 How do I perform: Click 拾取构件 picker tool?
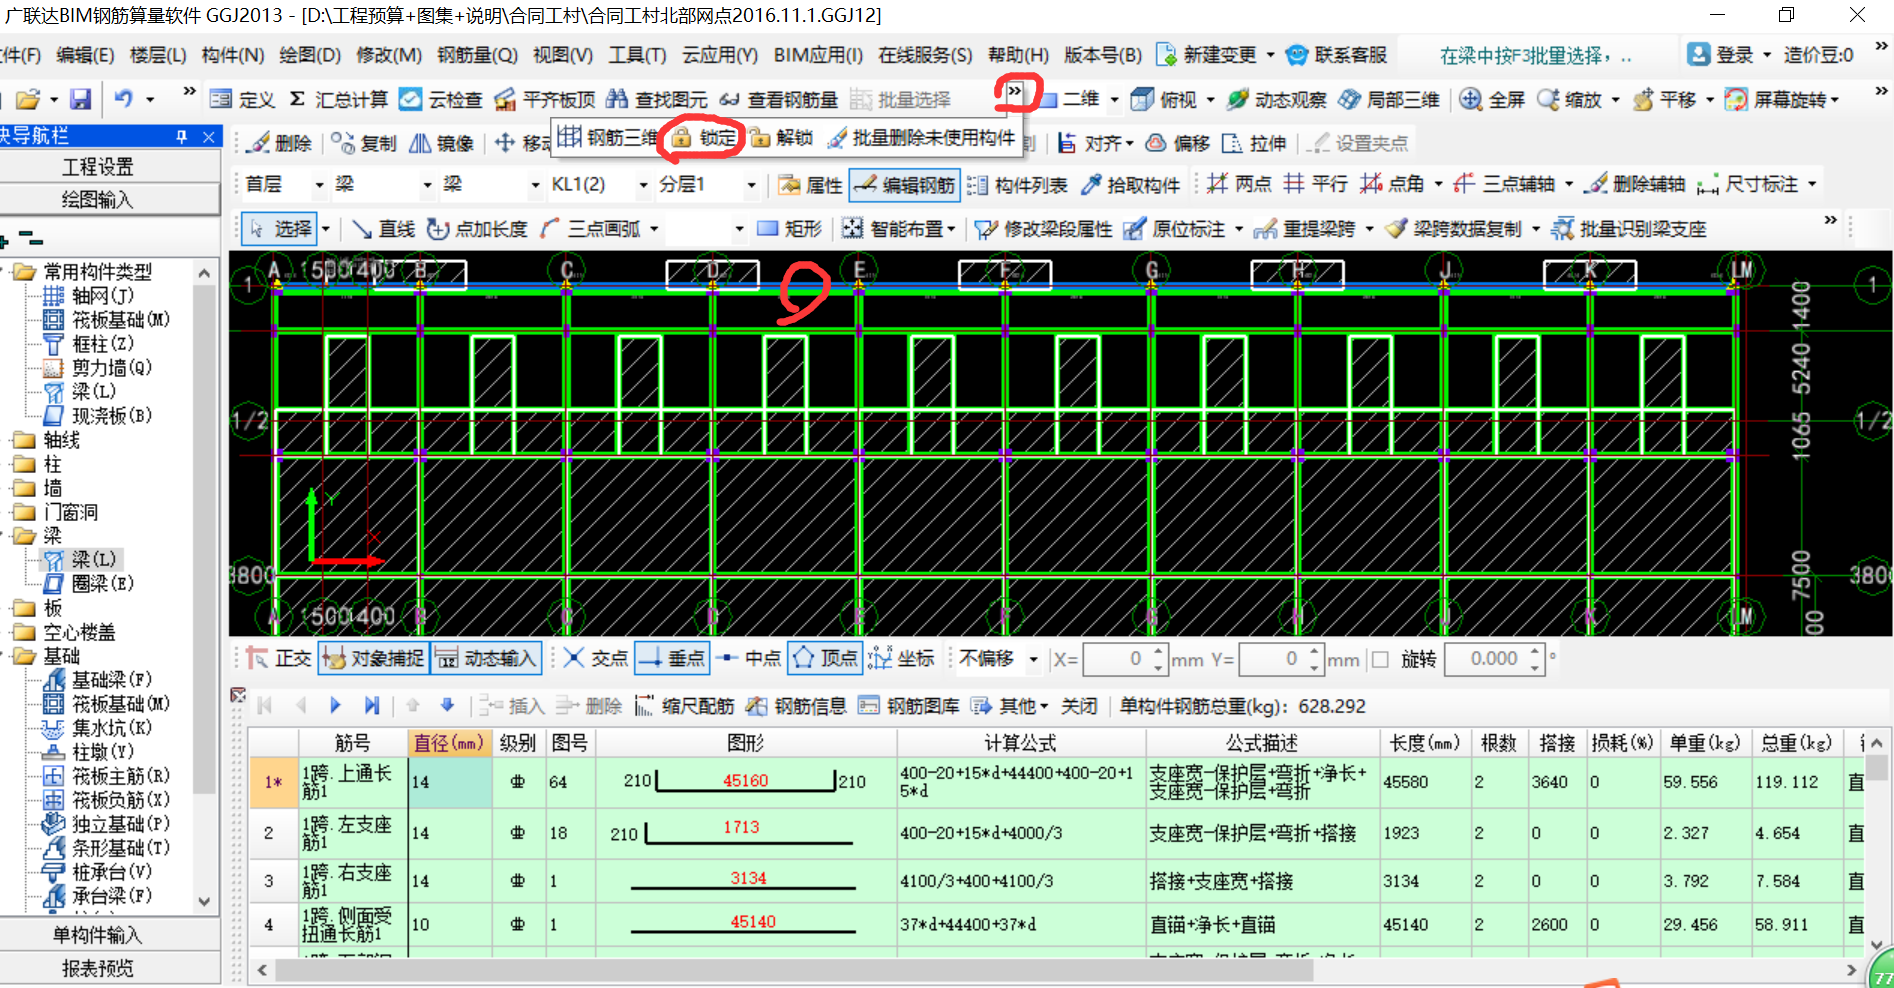[x=1130, y=185]
